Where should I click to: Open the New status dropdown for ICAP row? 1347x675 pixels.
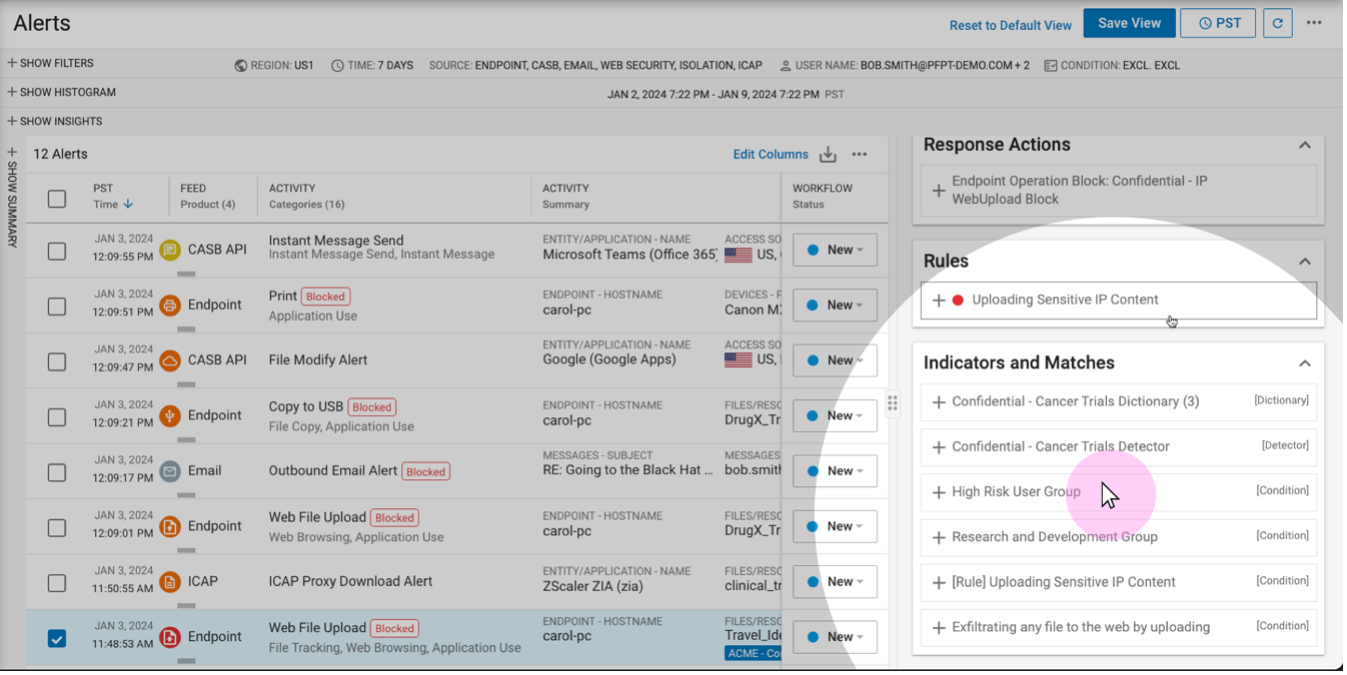[x=835, y=581]
